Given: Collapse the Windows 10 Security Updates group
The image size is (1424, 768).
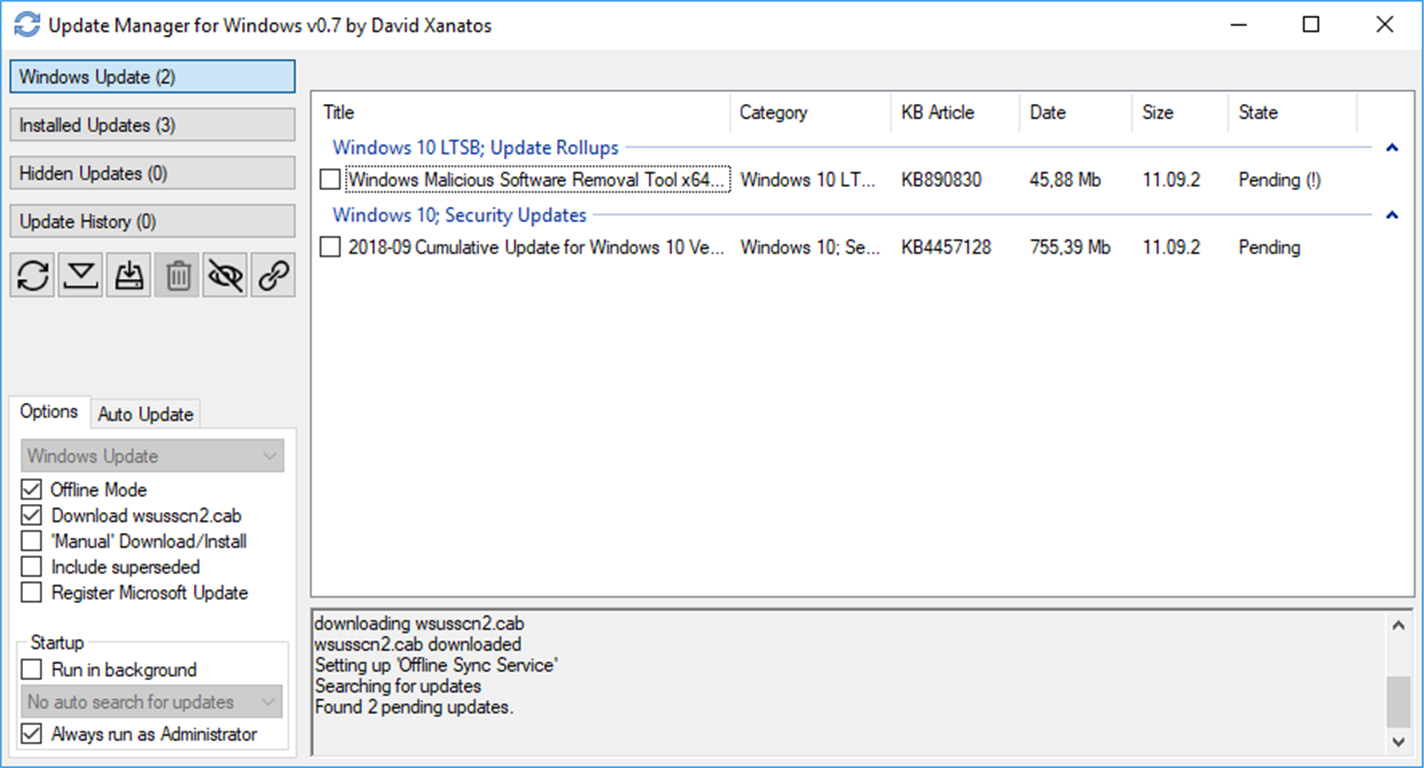Looking at the screenshot, I should point(1392,215).
